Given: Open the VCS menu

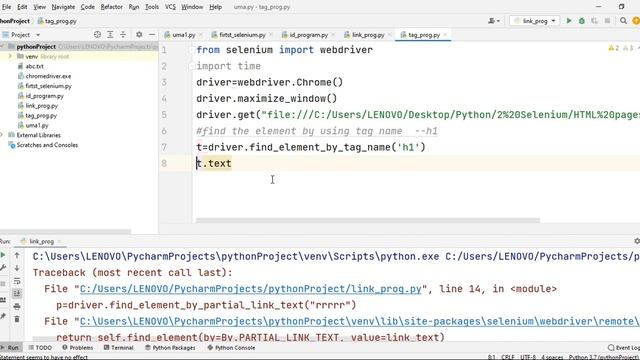Looking at the screenshot, I should click(x=170, y=7).
